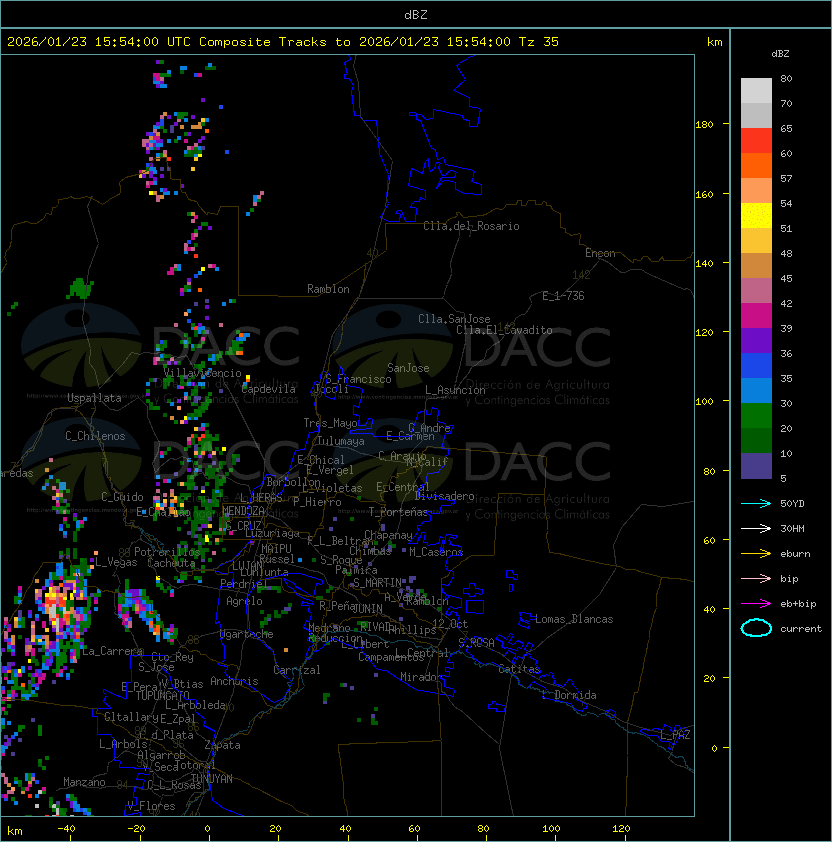Screen dimensions: 832x842
Task: Click the 'Potrerillos' map label
Action: click(x=167, y=552)
